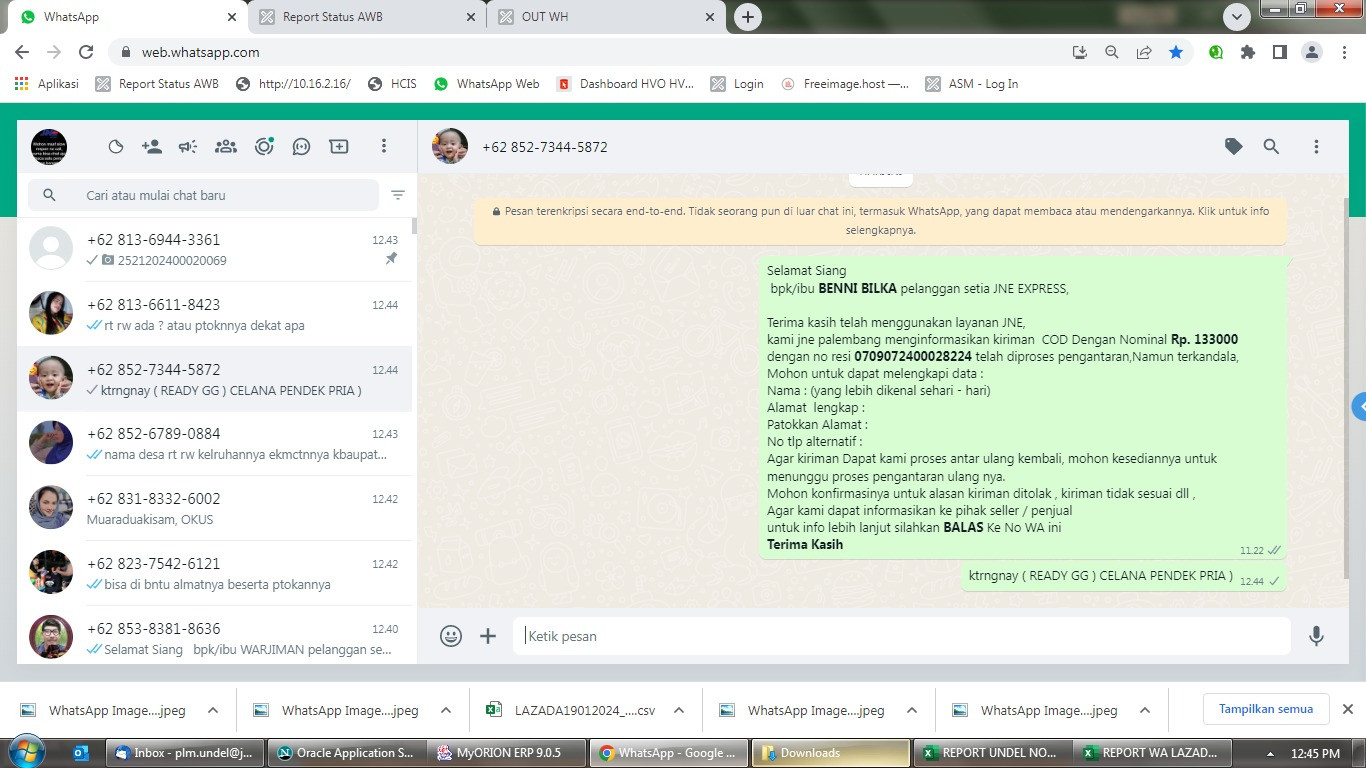The height and width of the screenshot is (768, 1366).
Task: Open the communities group icon
Action: pos(226,147)
